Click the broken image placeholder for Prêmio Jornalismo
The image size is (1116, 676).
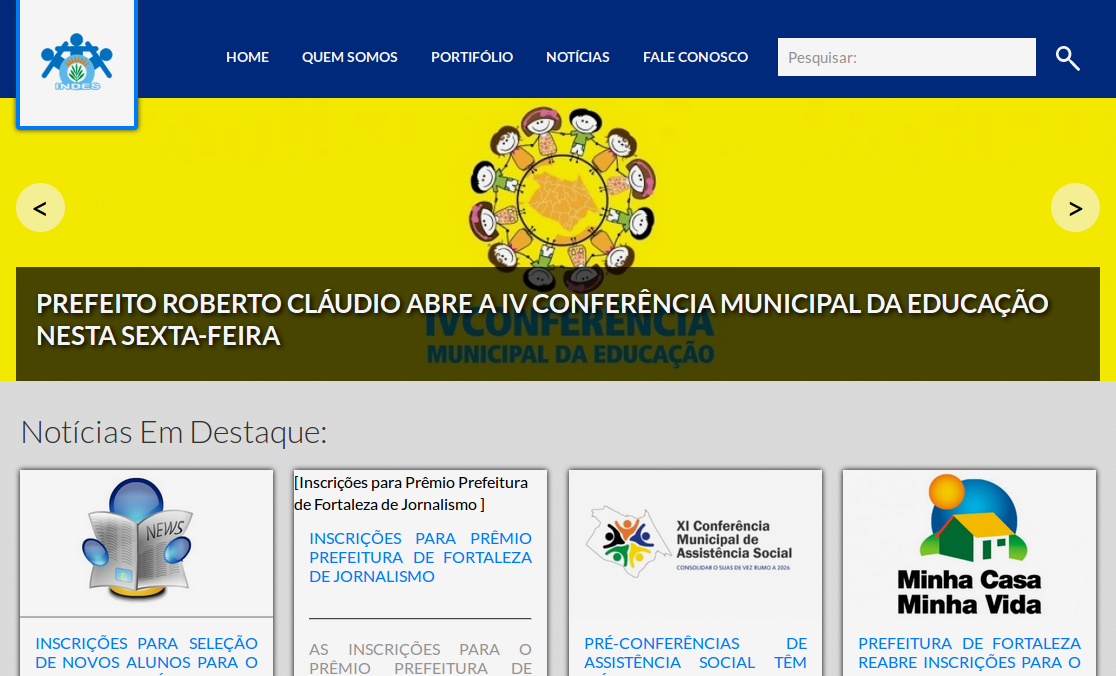[x=410, y=493]
